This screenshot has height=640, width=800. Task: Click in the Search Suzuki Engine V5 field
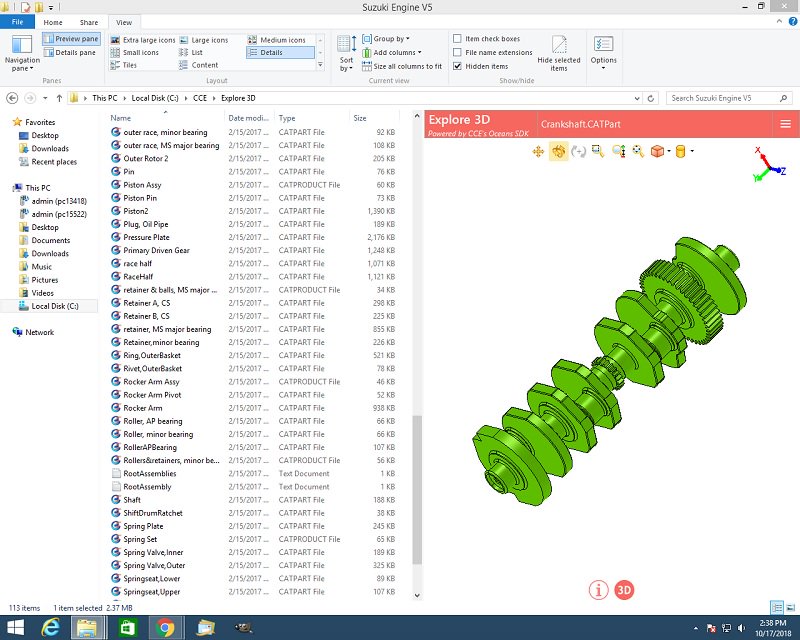pyautogui.click(x=724, y=99)
